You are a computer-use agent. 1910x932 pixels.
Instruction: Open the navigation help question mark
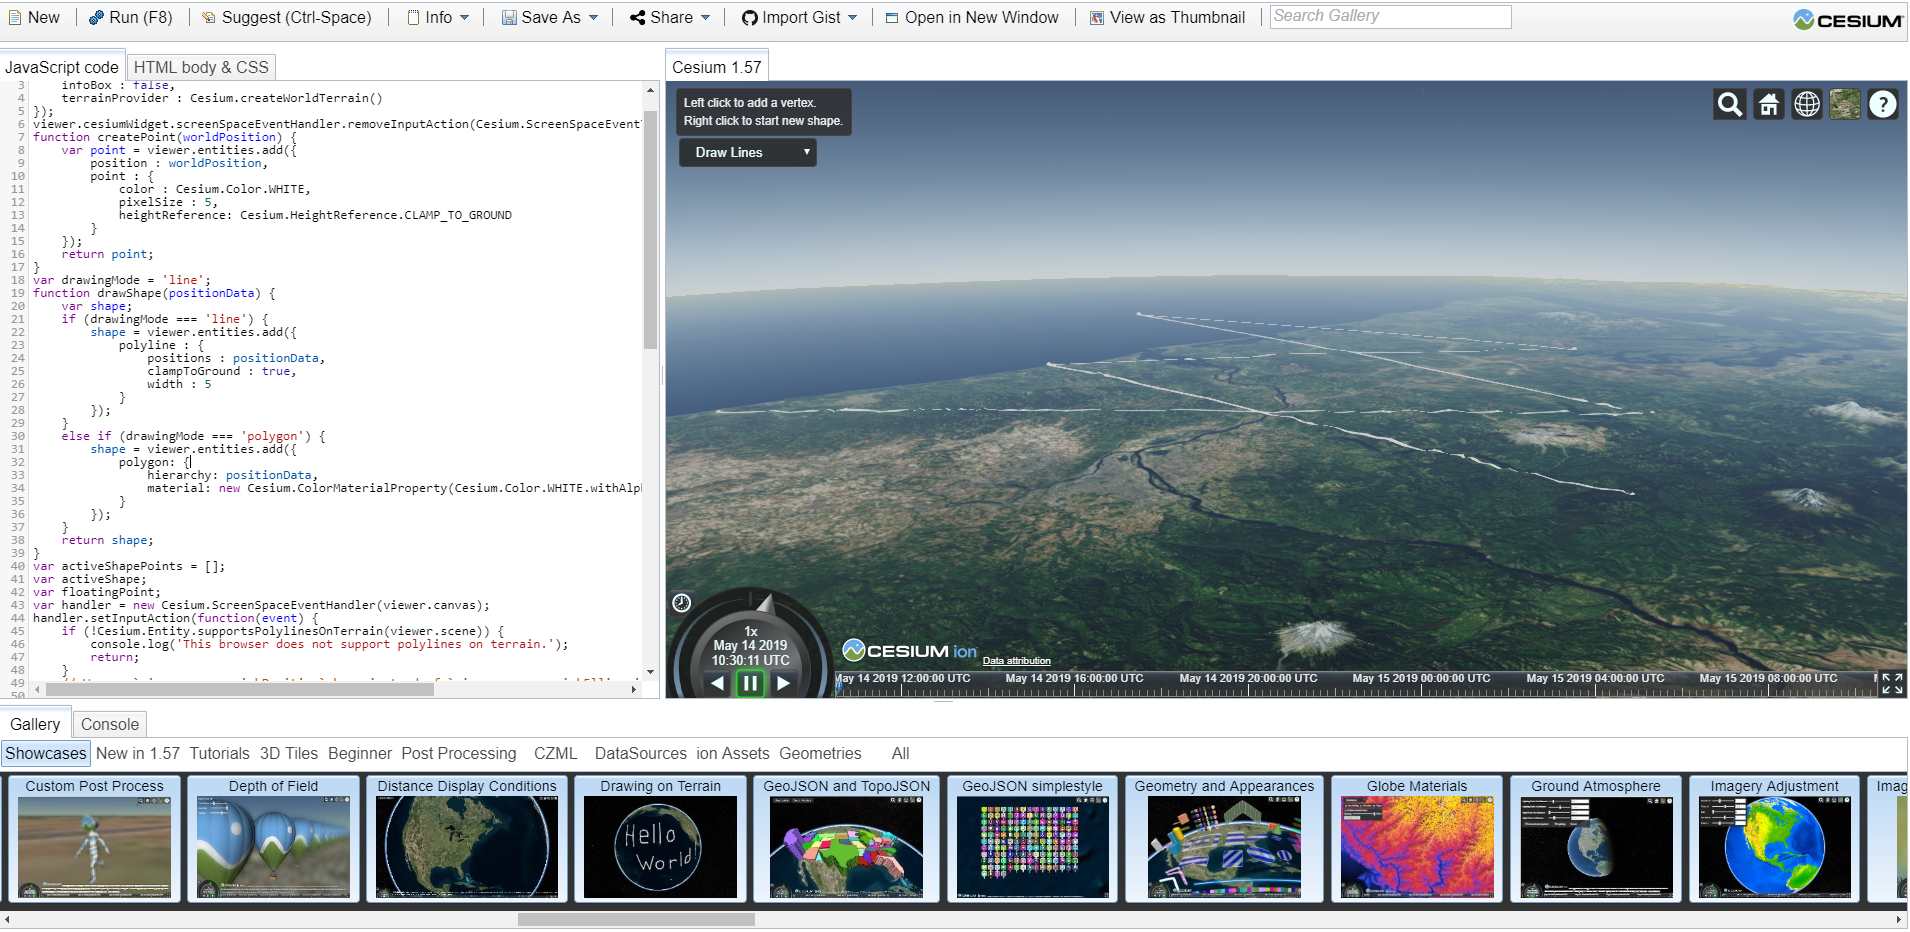point(1882,103)
